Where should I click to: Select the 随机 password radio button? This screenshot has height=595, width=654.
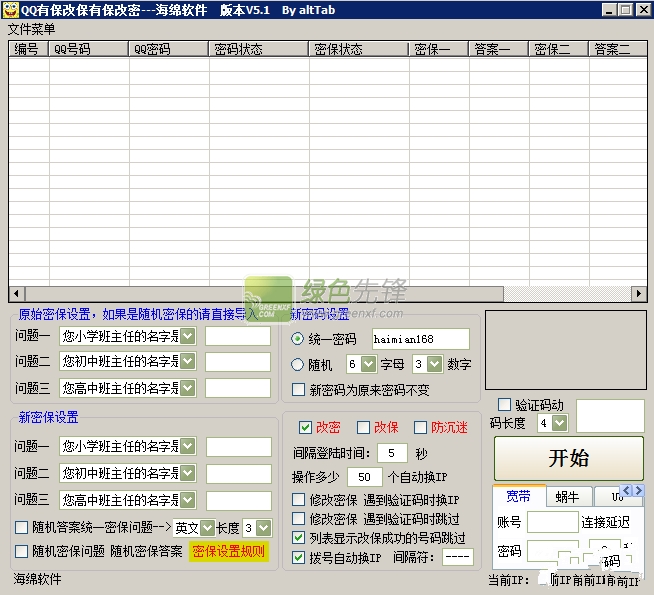[x=297, y=365]
